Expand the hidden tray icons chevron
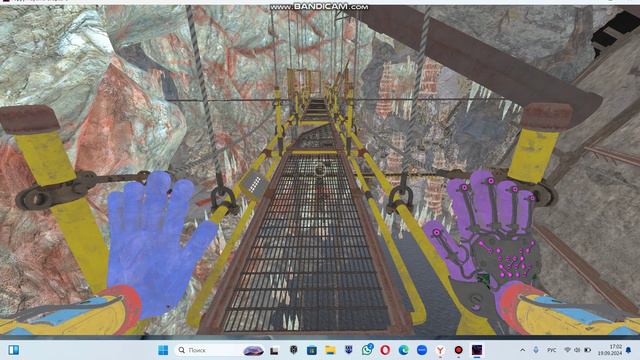The image size is (640, 360). pos(522,350)
